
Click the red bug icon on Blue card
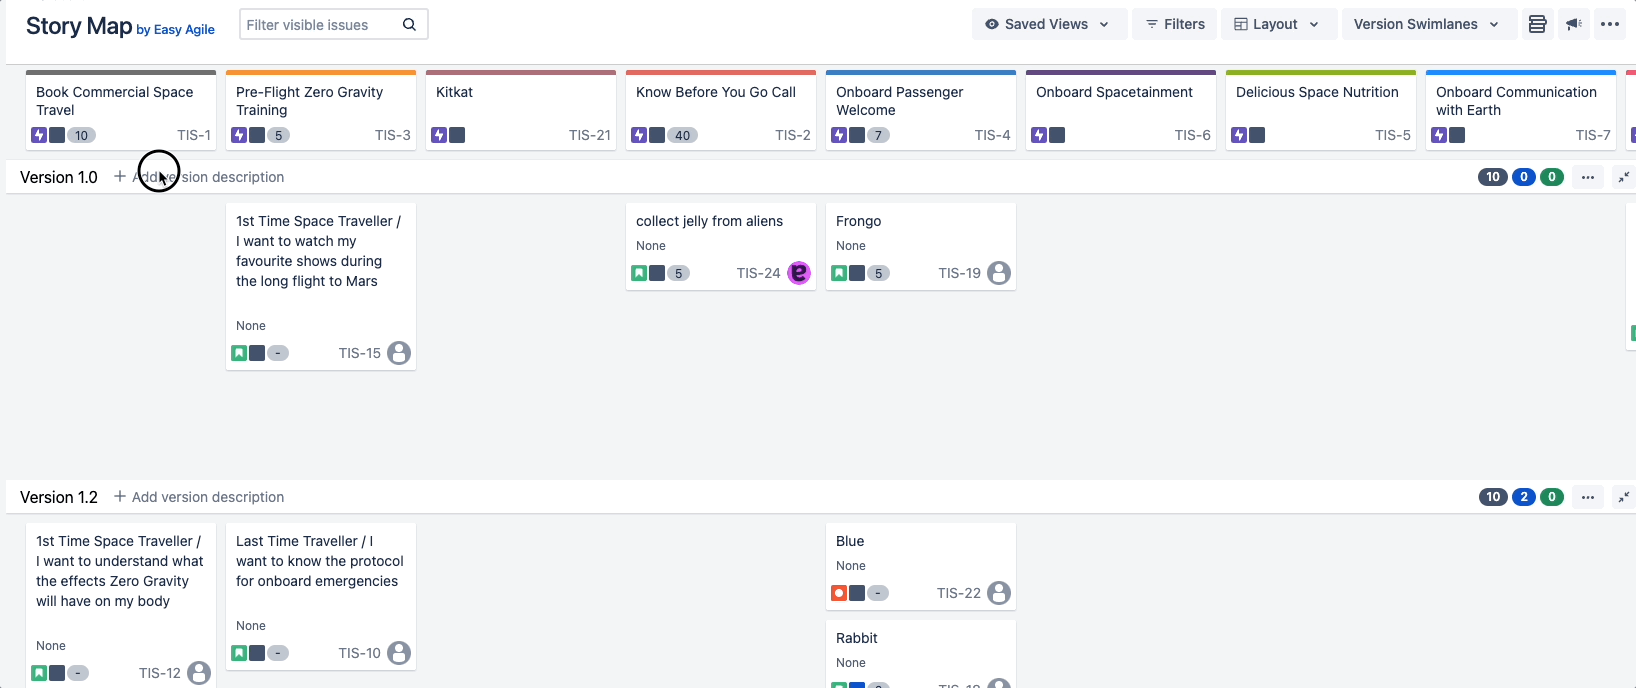pyautogui.click(x=839, y=593)
